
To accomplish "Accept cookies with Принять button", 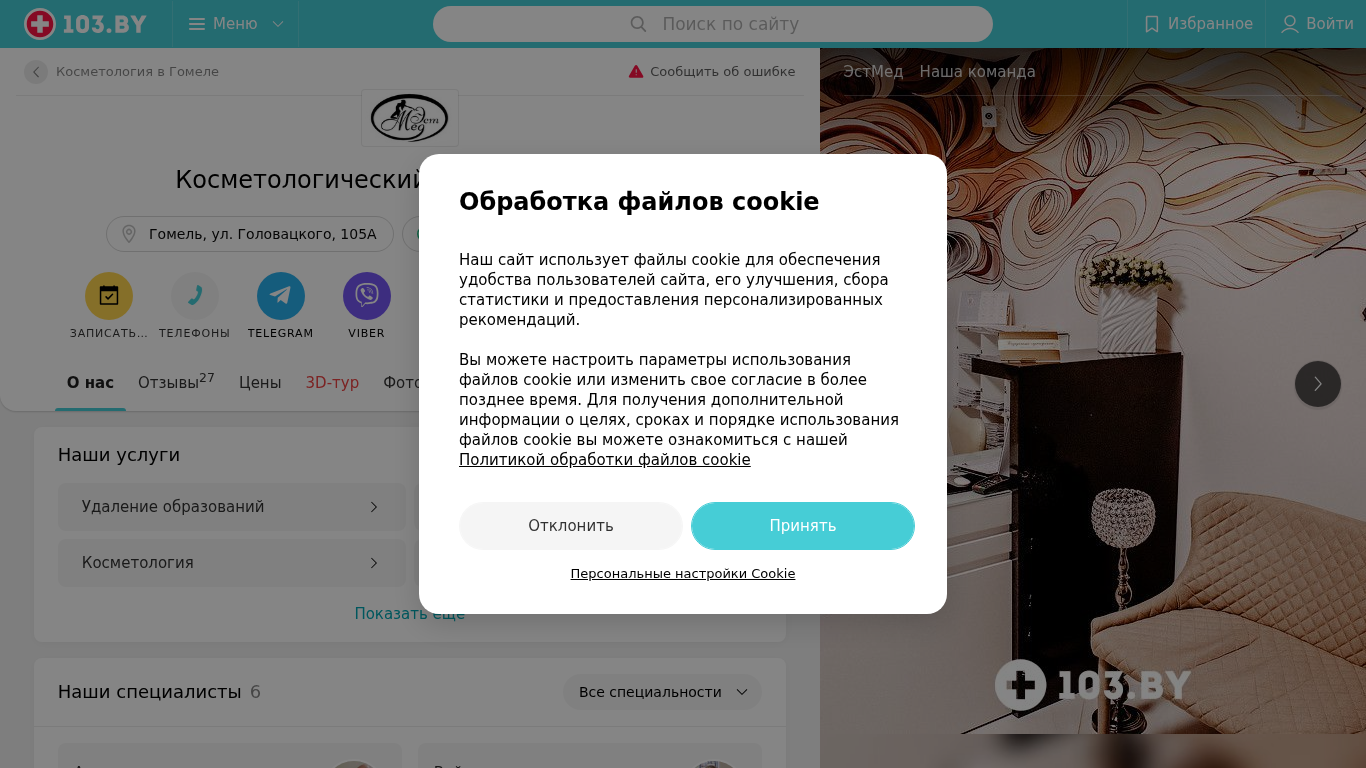I will (803, 526).
